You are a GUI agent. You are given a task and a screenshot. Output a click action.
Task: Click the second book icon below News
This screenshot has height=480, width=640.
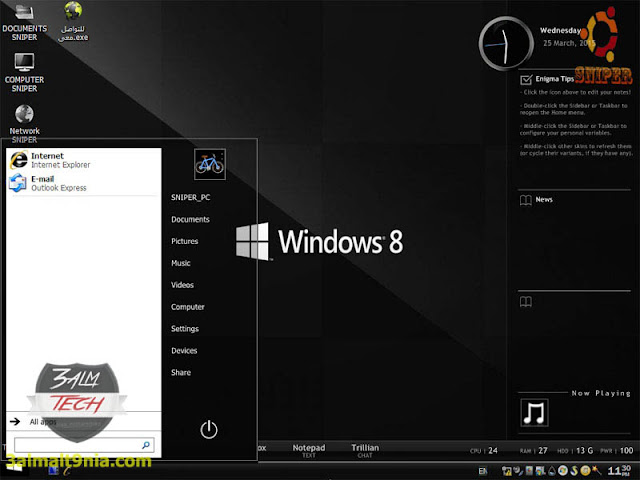526,302
